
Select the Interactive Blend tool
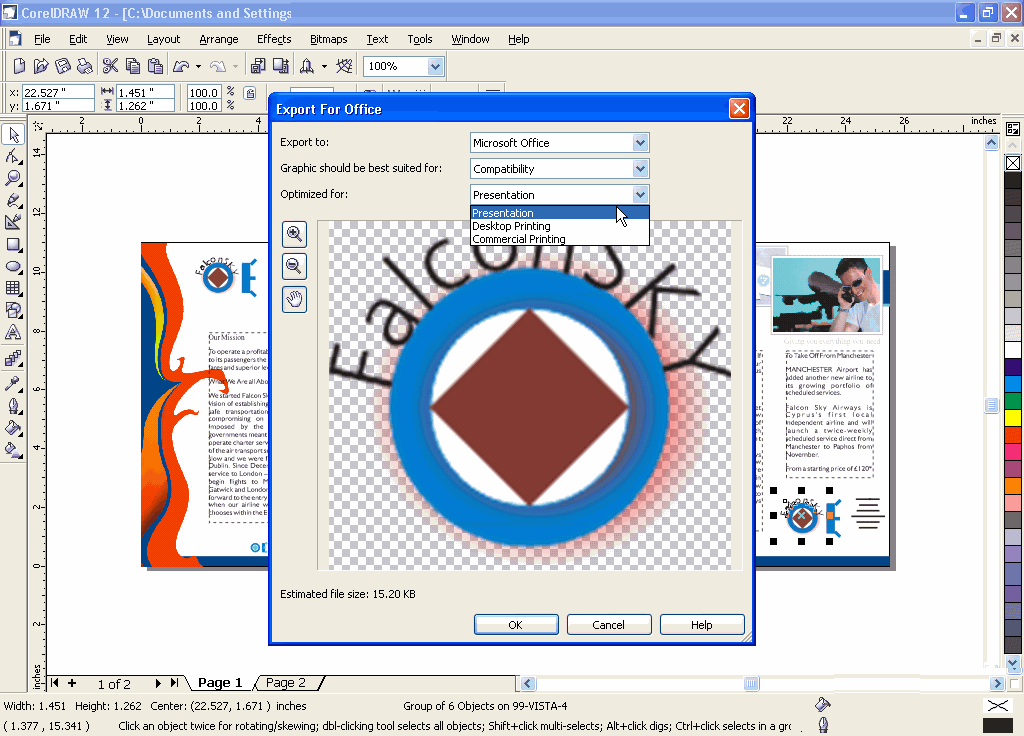(x=13, y=359)
